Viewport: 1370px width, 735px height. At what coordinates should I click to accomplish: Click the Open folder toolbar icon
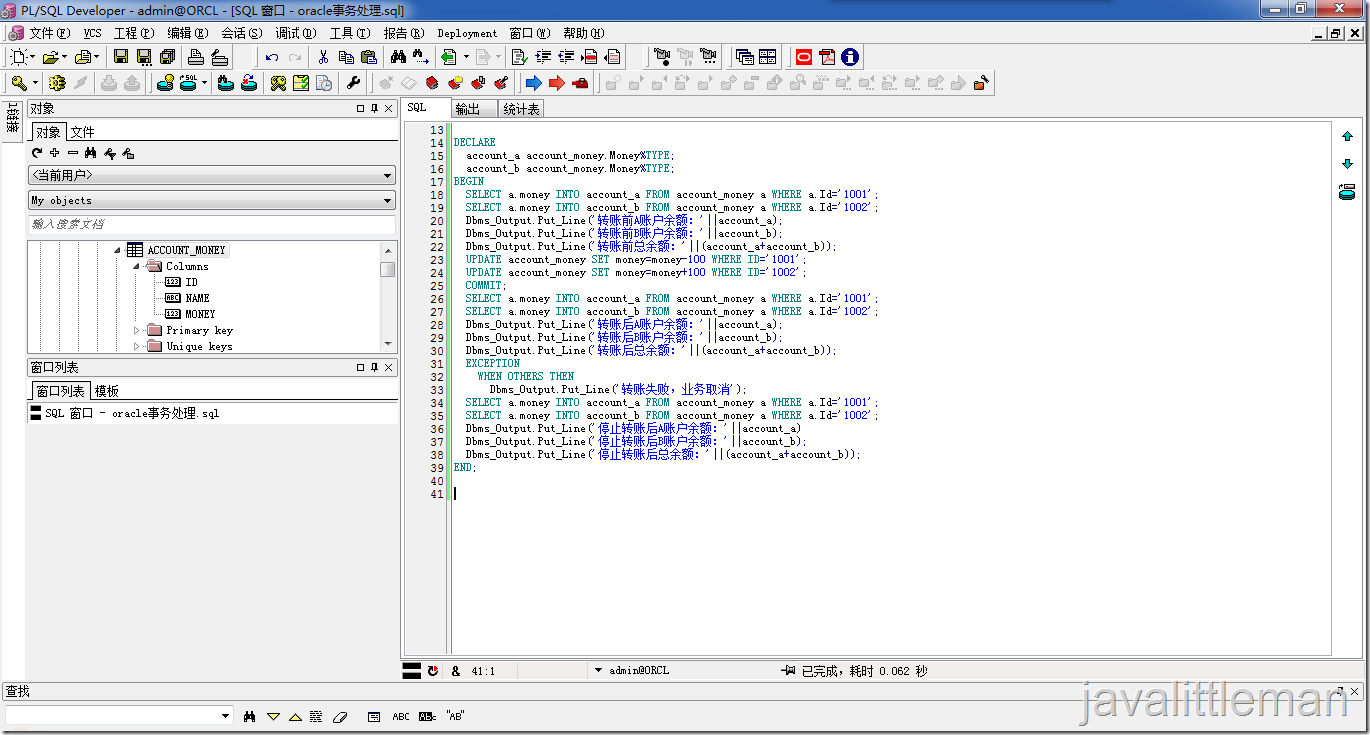coord(50,57)
